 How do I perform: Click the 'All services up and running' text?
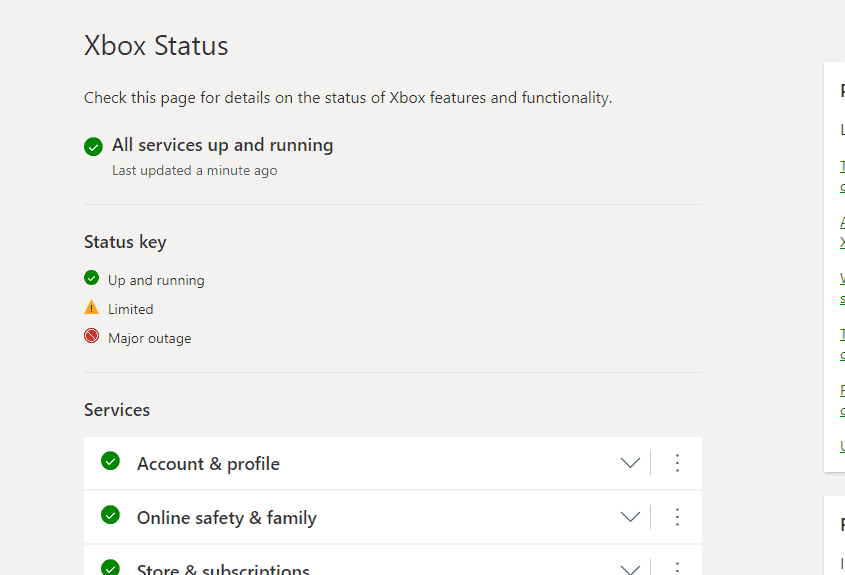coord(223,146)
